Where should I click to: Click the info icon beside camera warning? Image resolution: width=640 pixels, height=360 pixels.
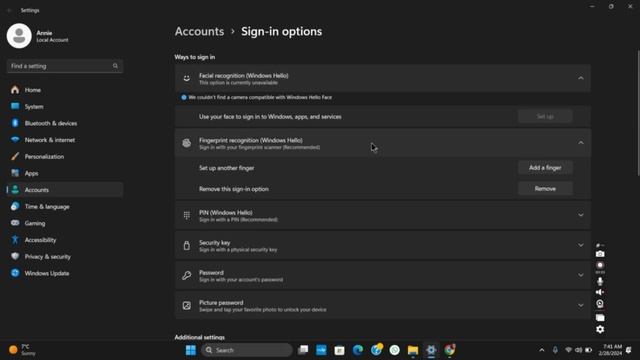[184, 97]
